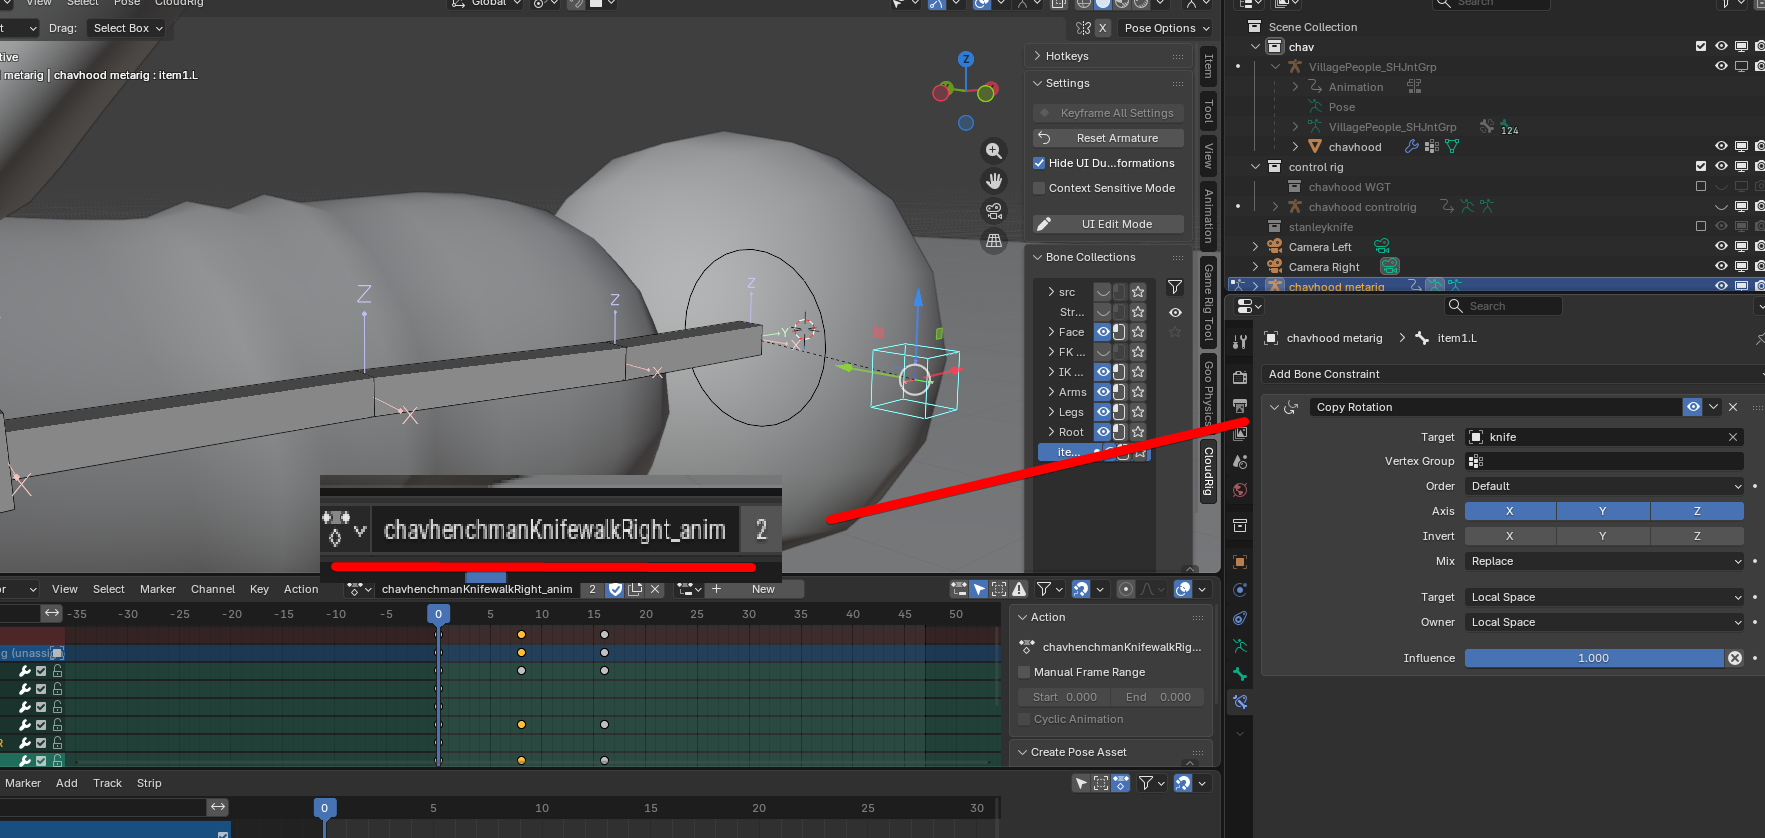
Task: Remove the Copy Rotation constraint with X
Action: click(1733, 407)
